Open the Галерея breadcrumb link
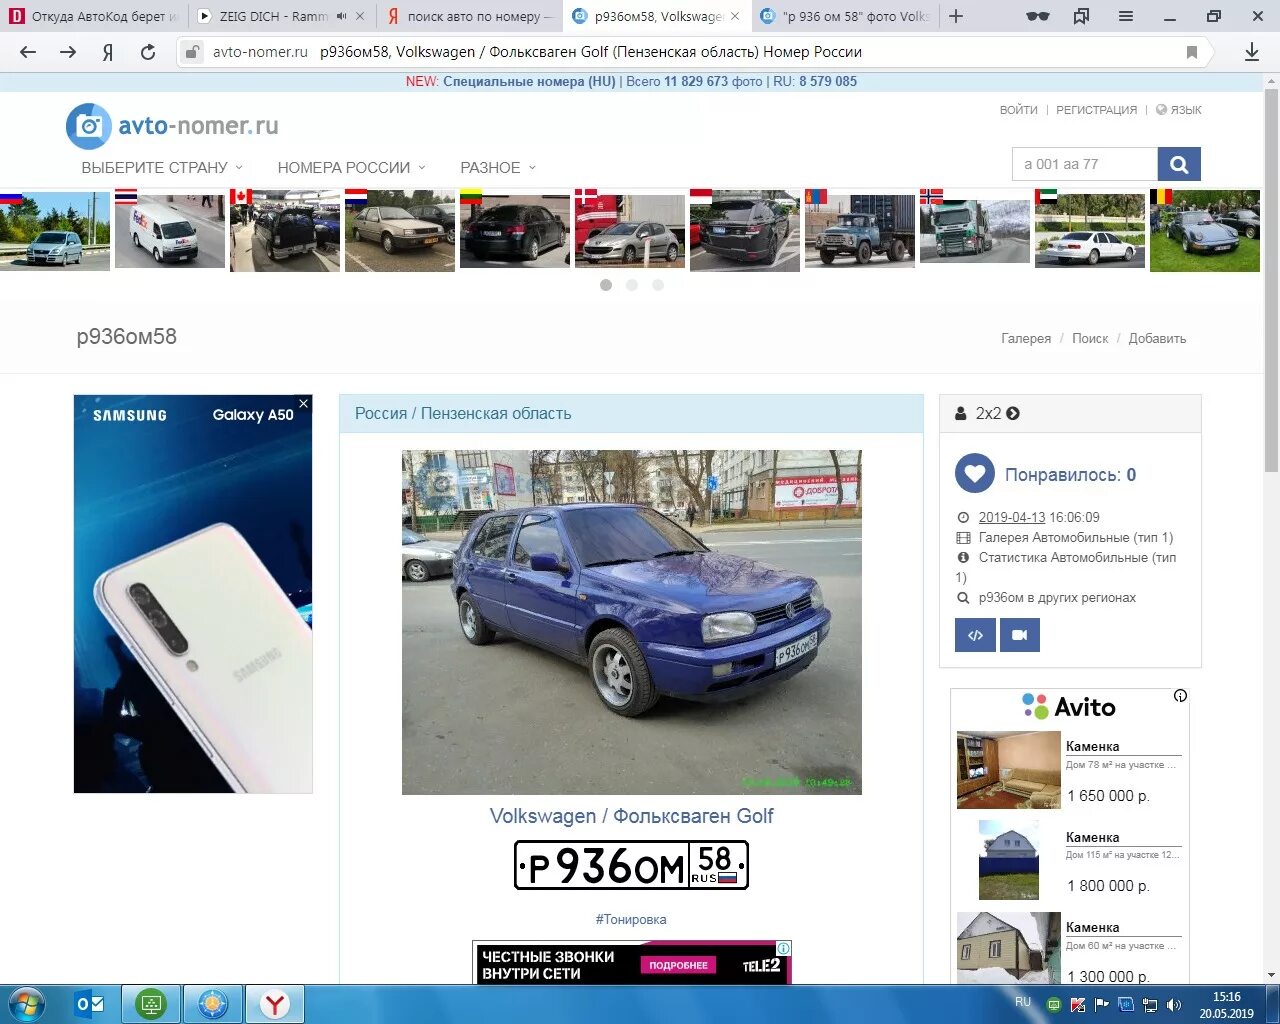 tap(1026, 339)
